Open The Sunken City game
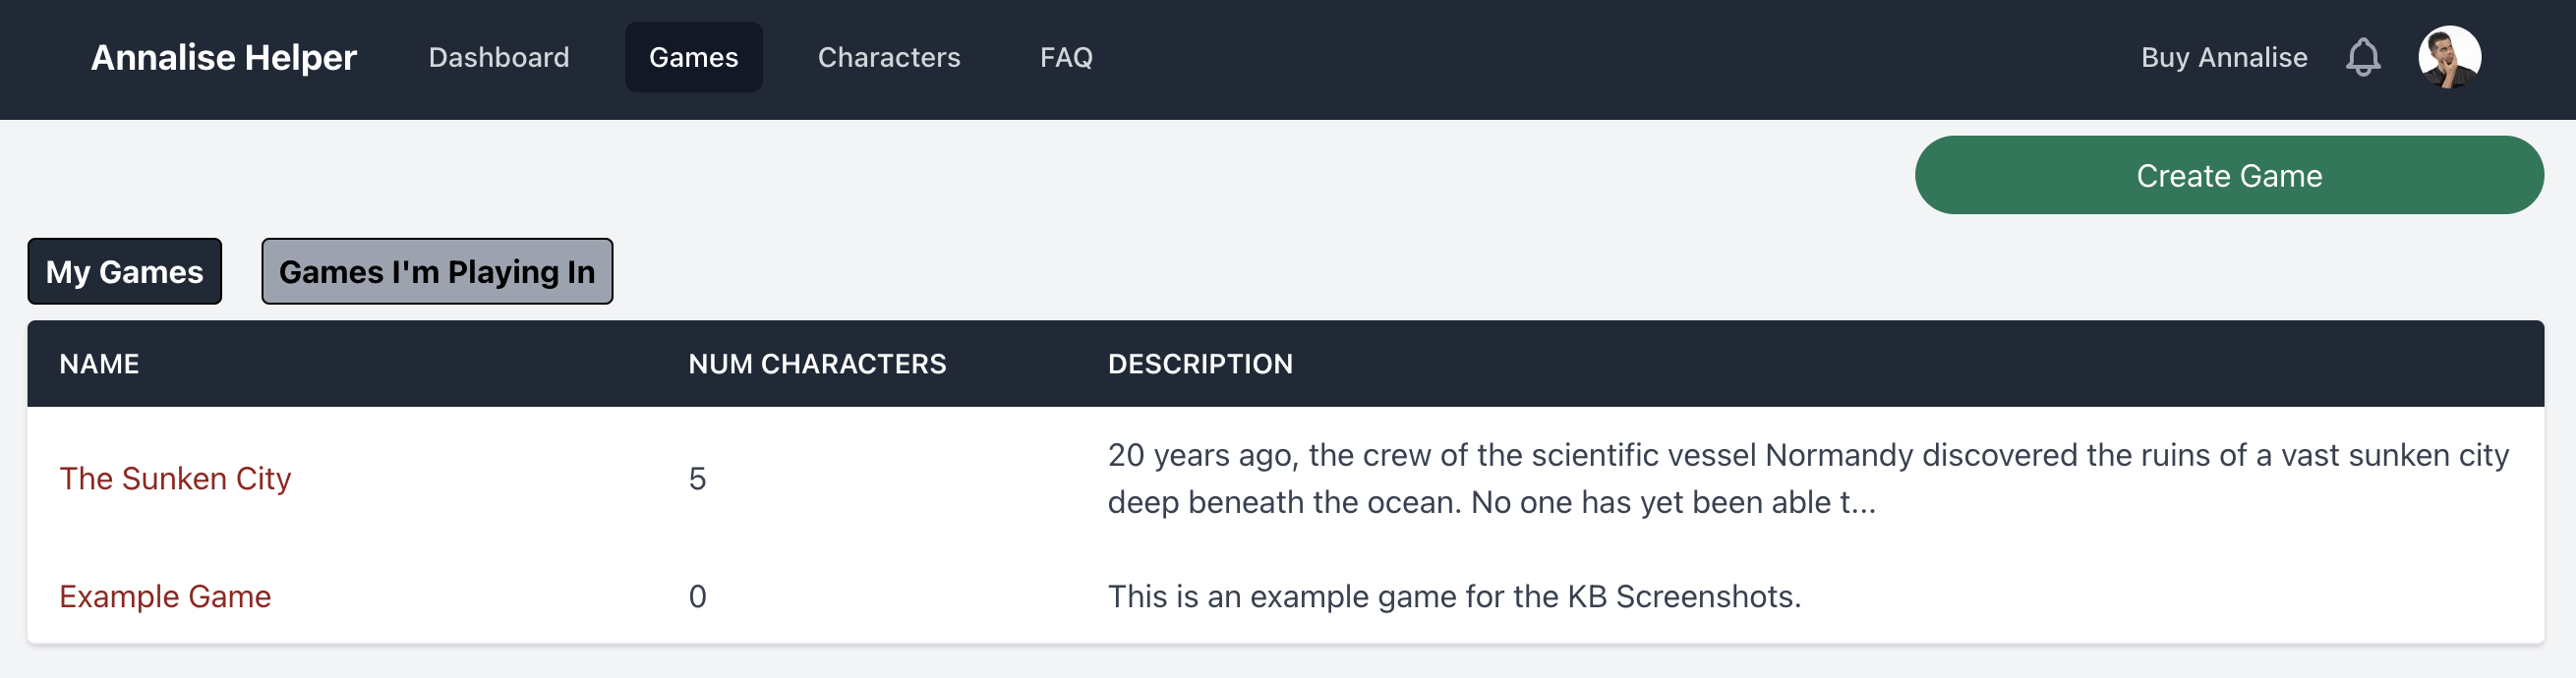Image resolution: width=2576 pixels, height=678 pixels. [x=175, y=478]
